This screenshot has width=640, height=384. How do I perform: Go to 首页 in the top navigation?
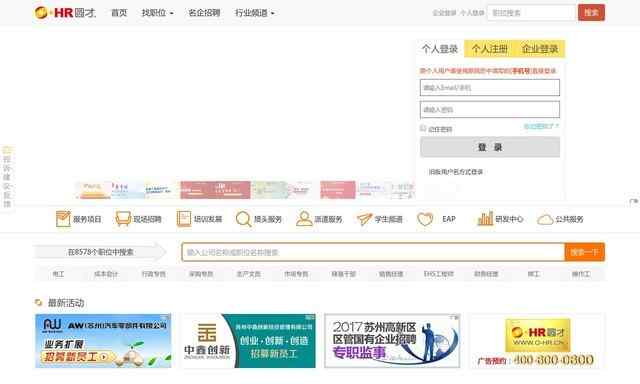[x=119, y=13]
